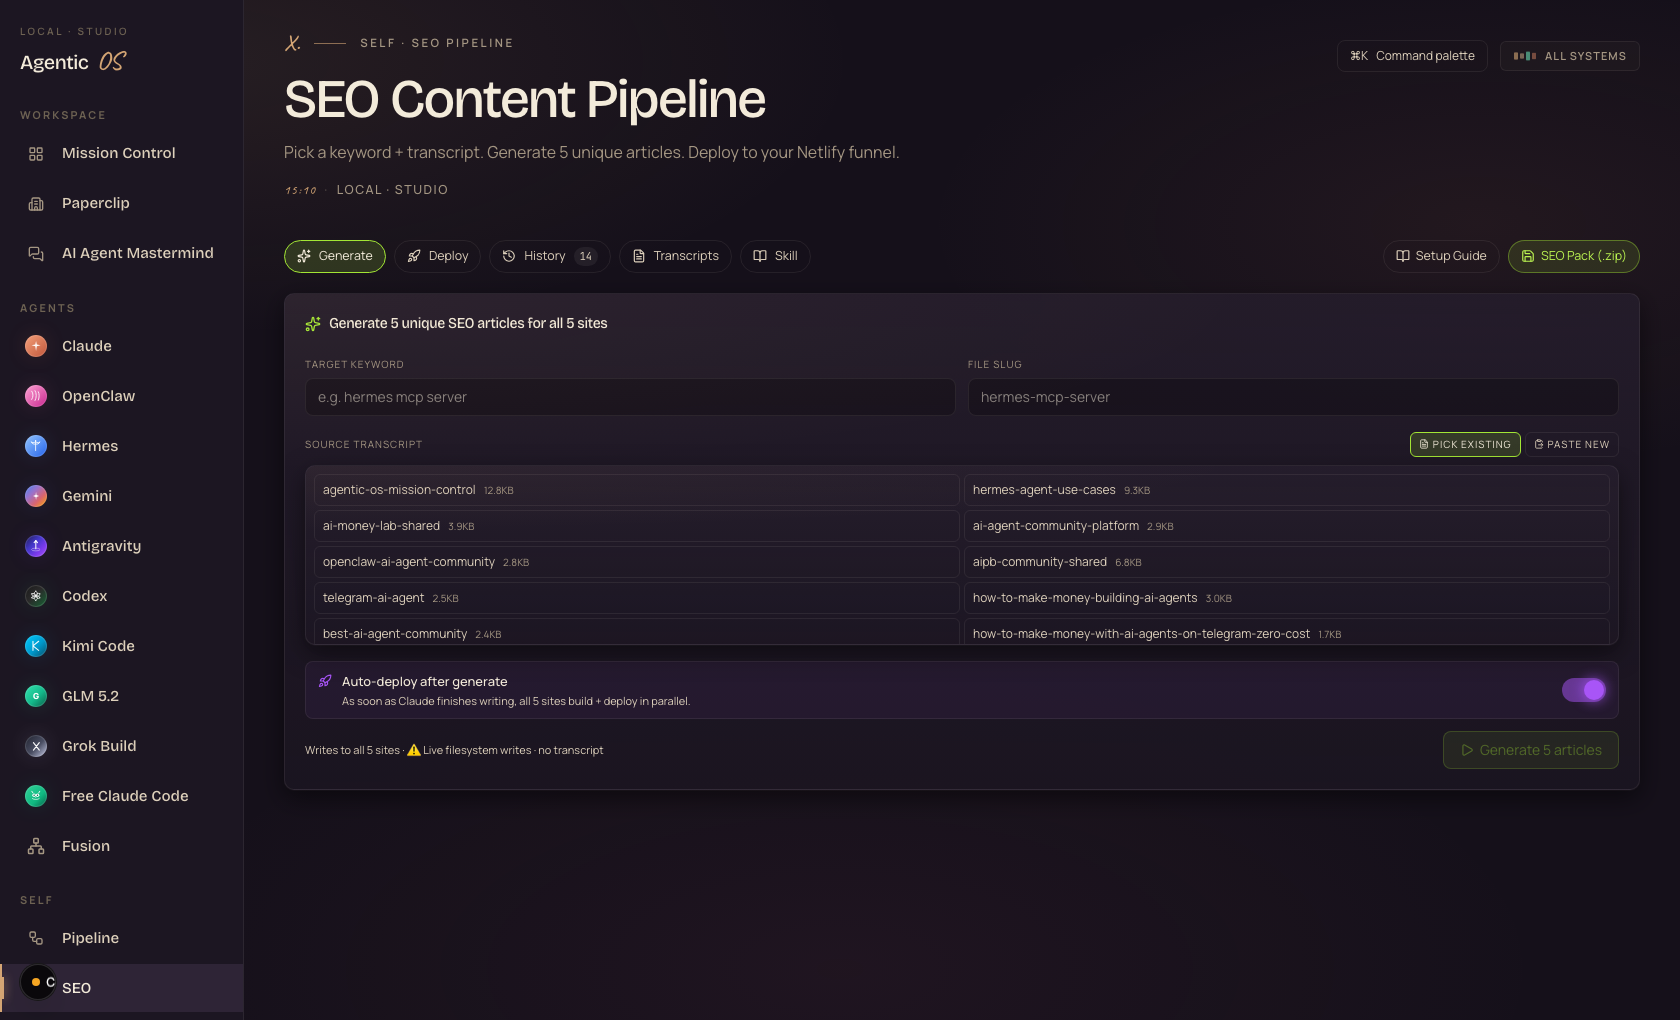Screen dimensions: 1680x1020
Task: Click the Paperclip building icon
Action: click(x=36, y=204)
